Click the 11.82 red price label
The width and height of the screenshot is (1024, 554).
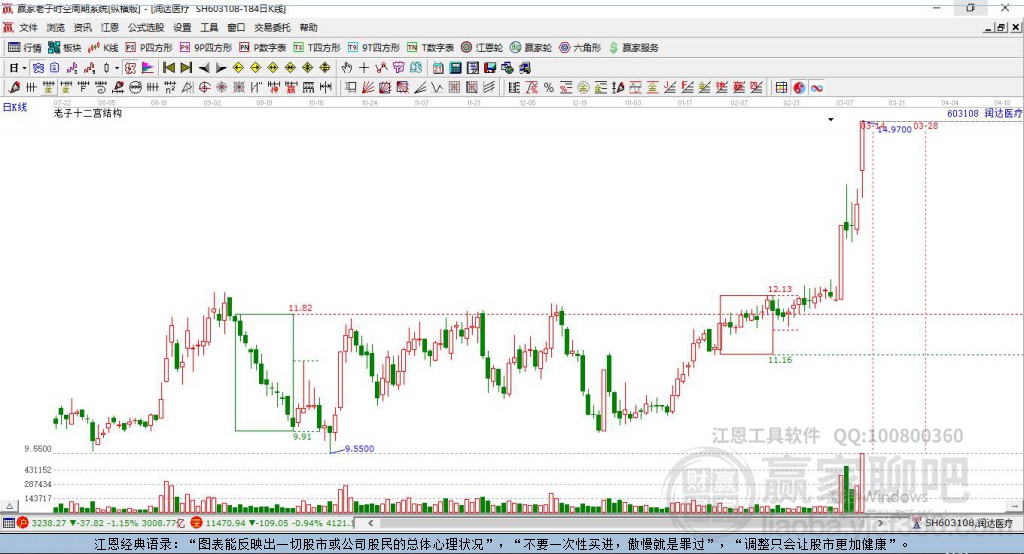300,308
